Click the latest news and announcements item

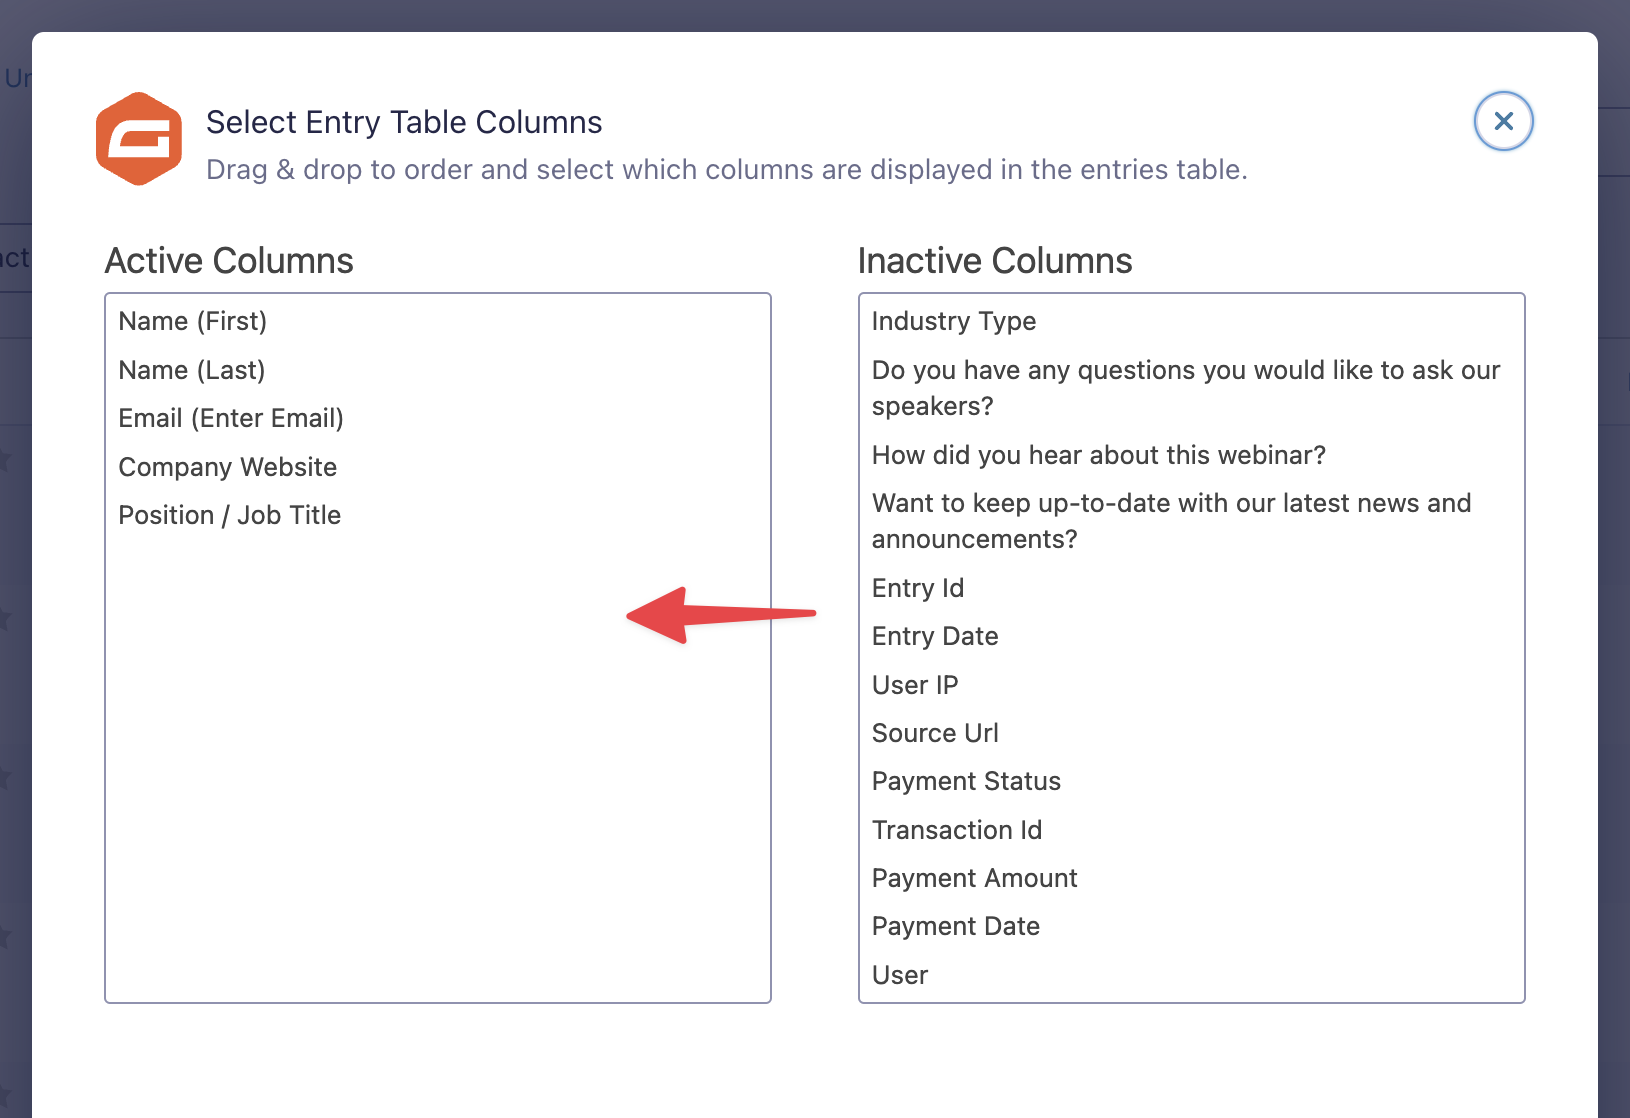click(1171, 521)
